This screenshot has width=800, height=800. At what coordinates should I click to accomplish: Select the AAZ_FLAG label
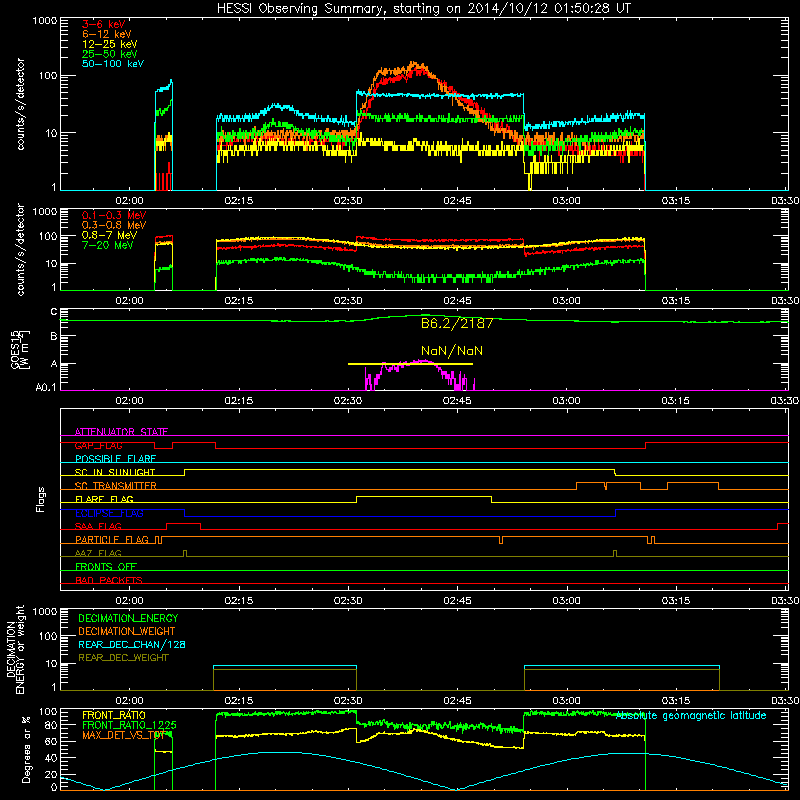point(98,553)
